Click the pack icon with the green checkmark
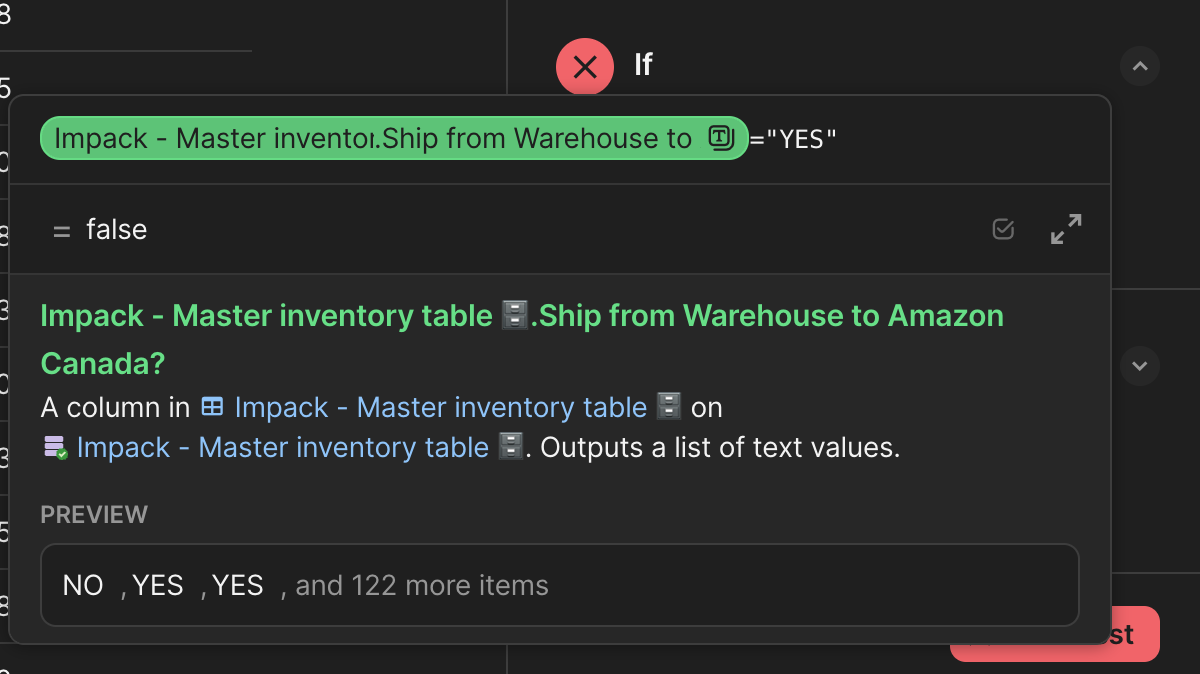 pos(55,447)
